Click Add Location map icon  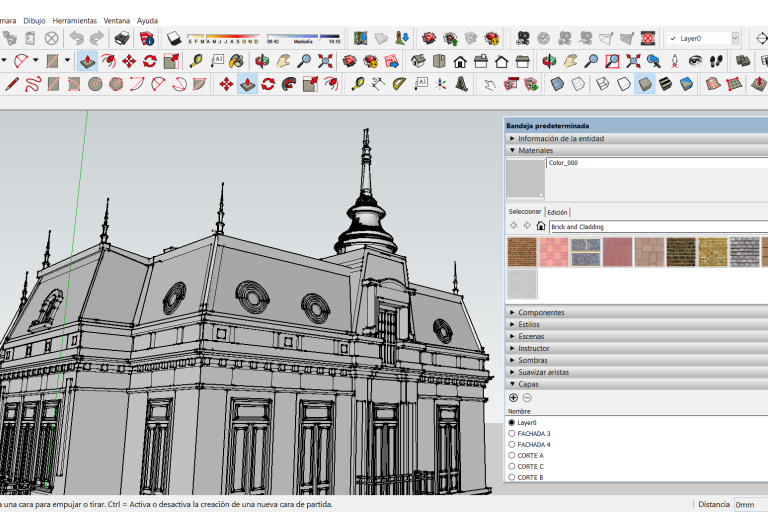point(360,38)
